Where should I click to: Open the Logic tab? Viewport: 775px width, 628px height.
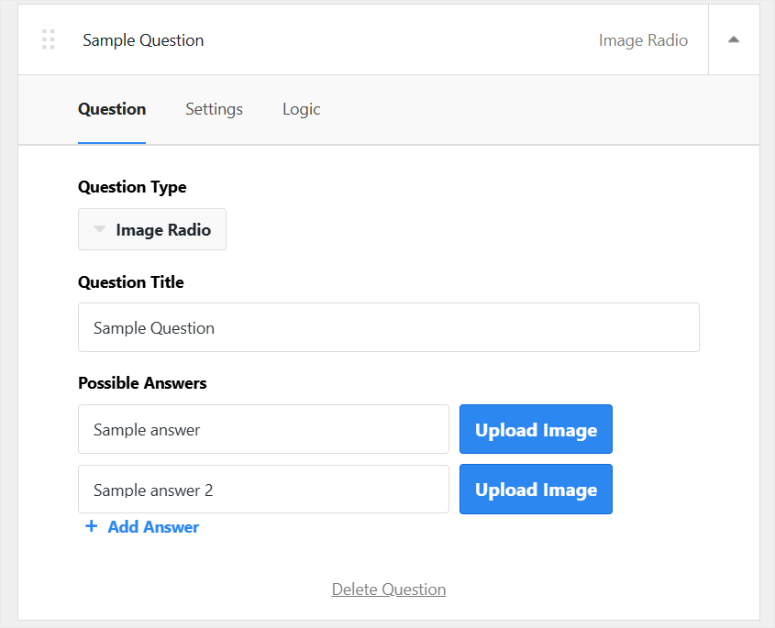point(301,109)
